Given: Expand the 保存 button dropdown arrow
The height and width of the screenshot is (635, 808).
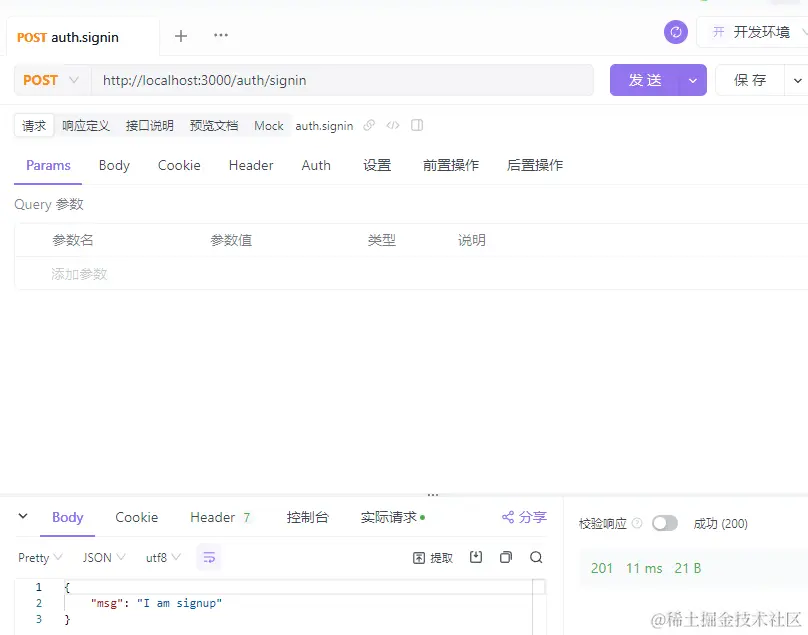Looking at the screenshot, I should pyautogui.click(x=797, y=80).
